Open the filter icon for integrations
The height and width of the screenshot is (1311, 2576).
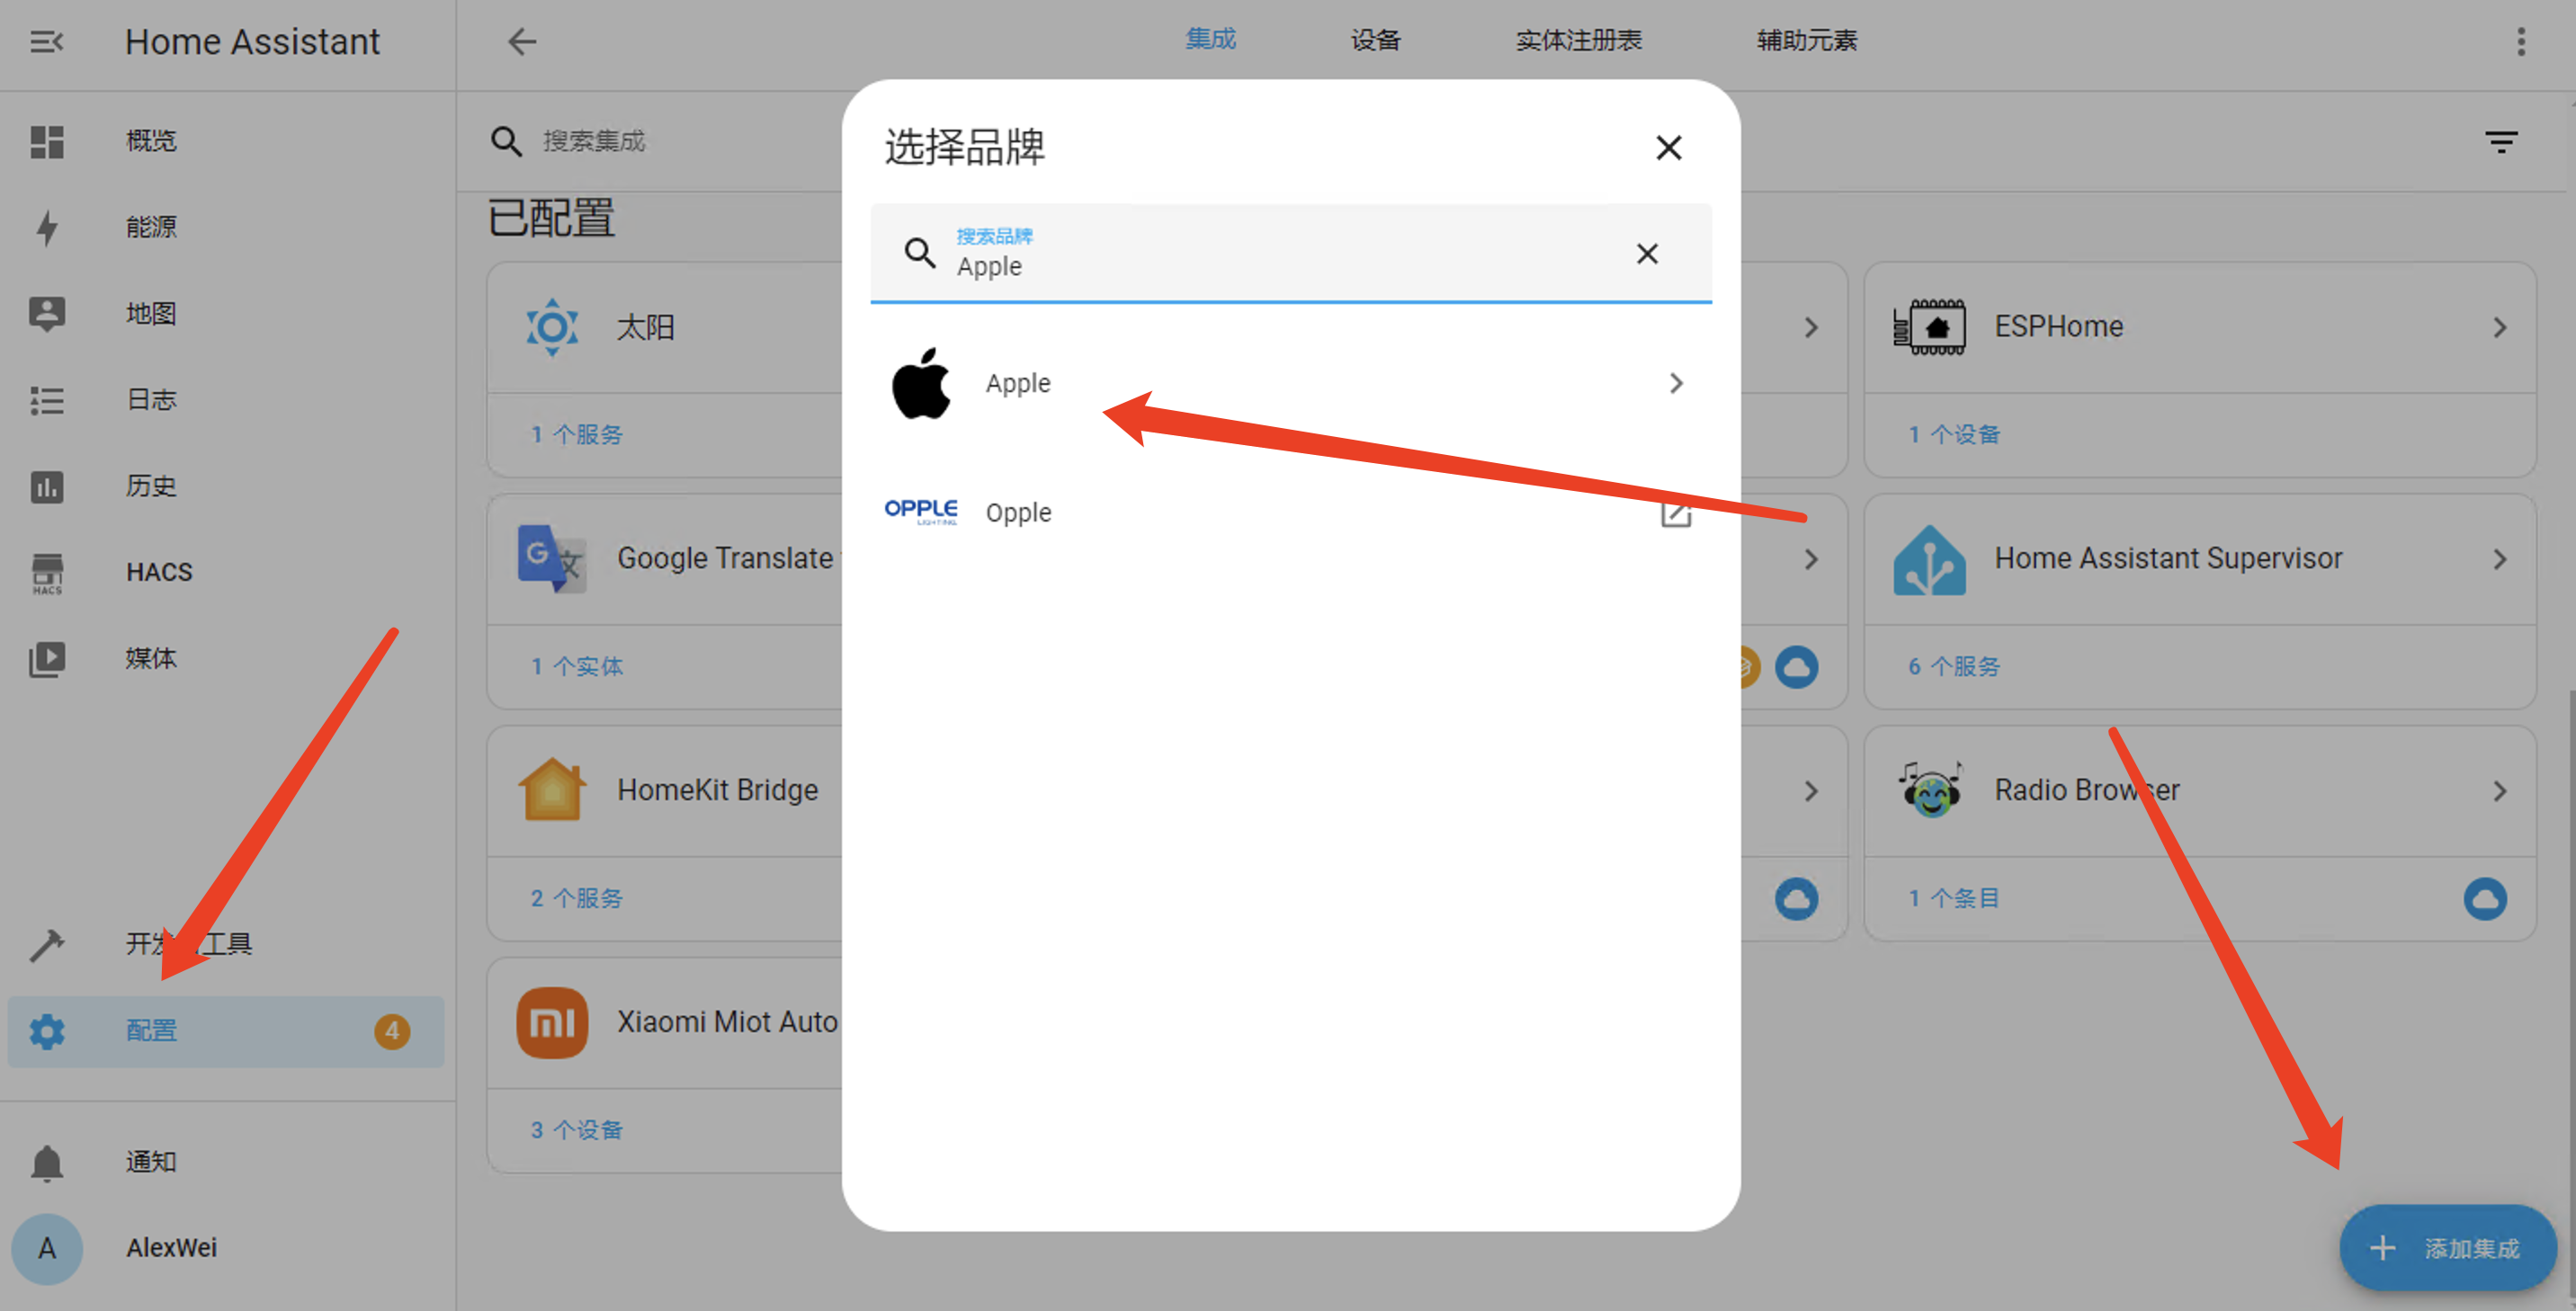click(x=2500, y=142)
